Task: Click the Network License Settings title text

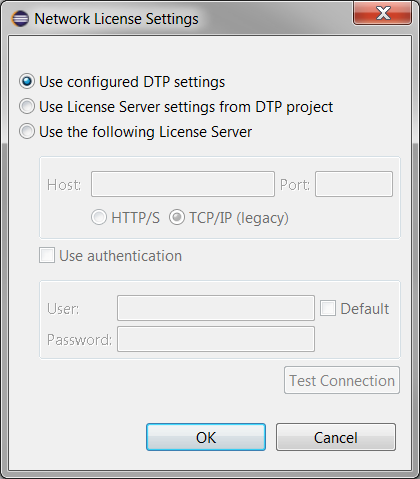Action: click(116, 19)
